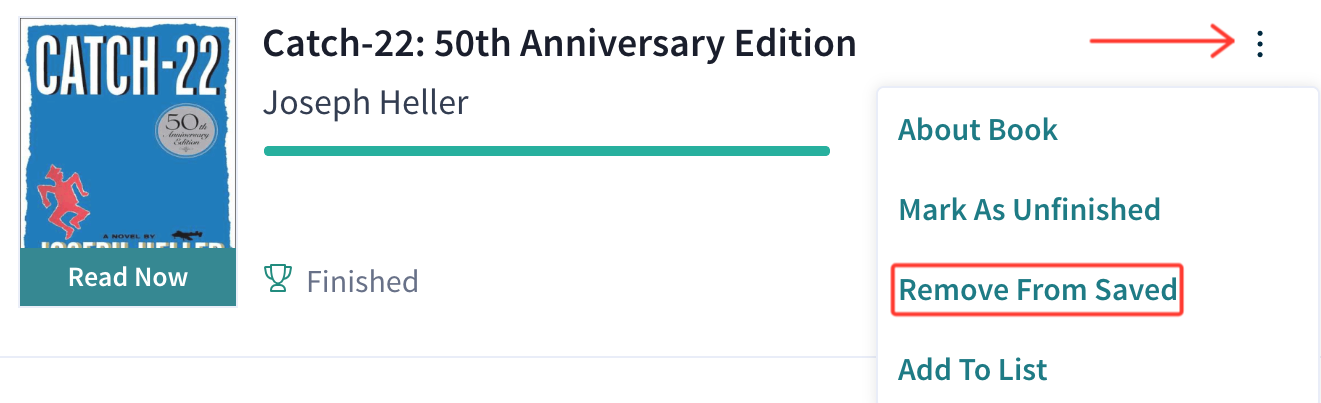This screenshot has height=403, width=1321.
Task: Click the silver 50th Anniversary badge on cover
Action: [185, 131]
